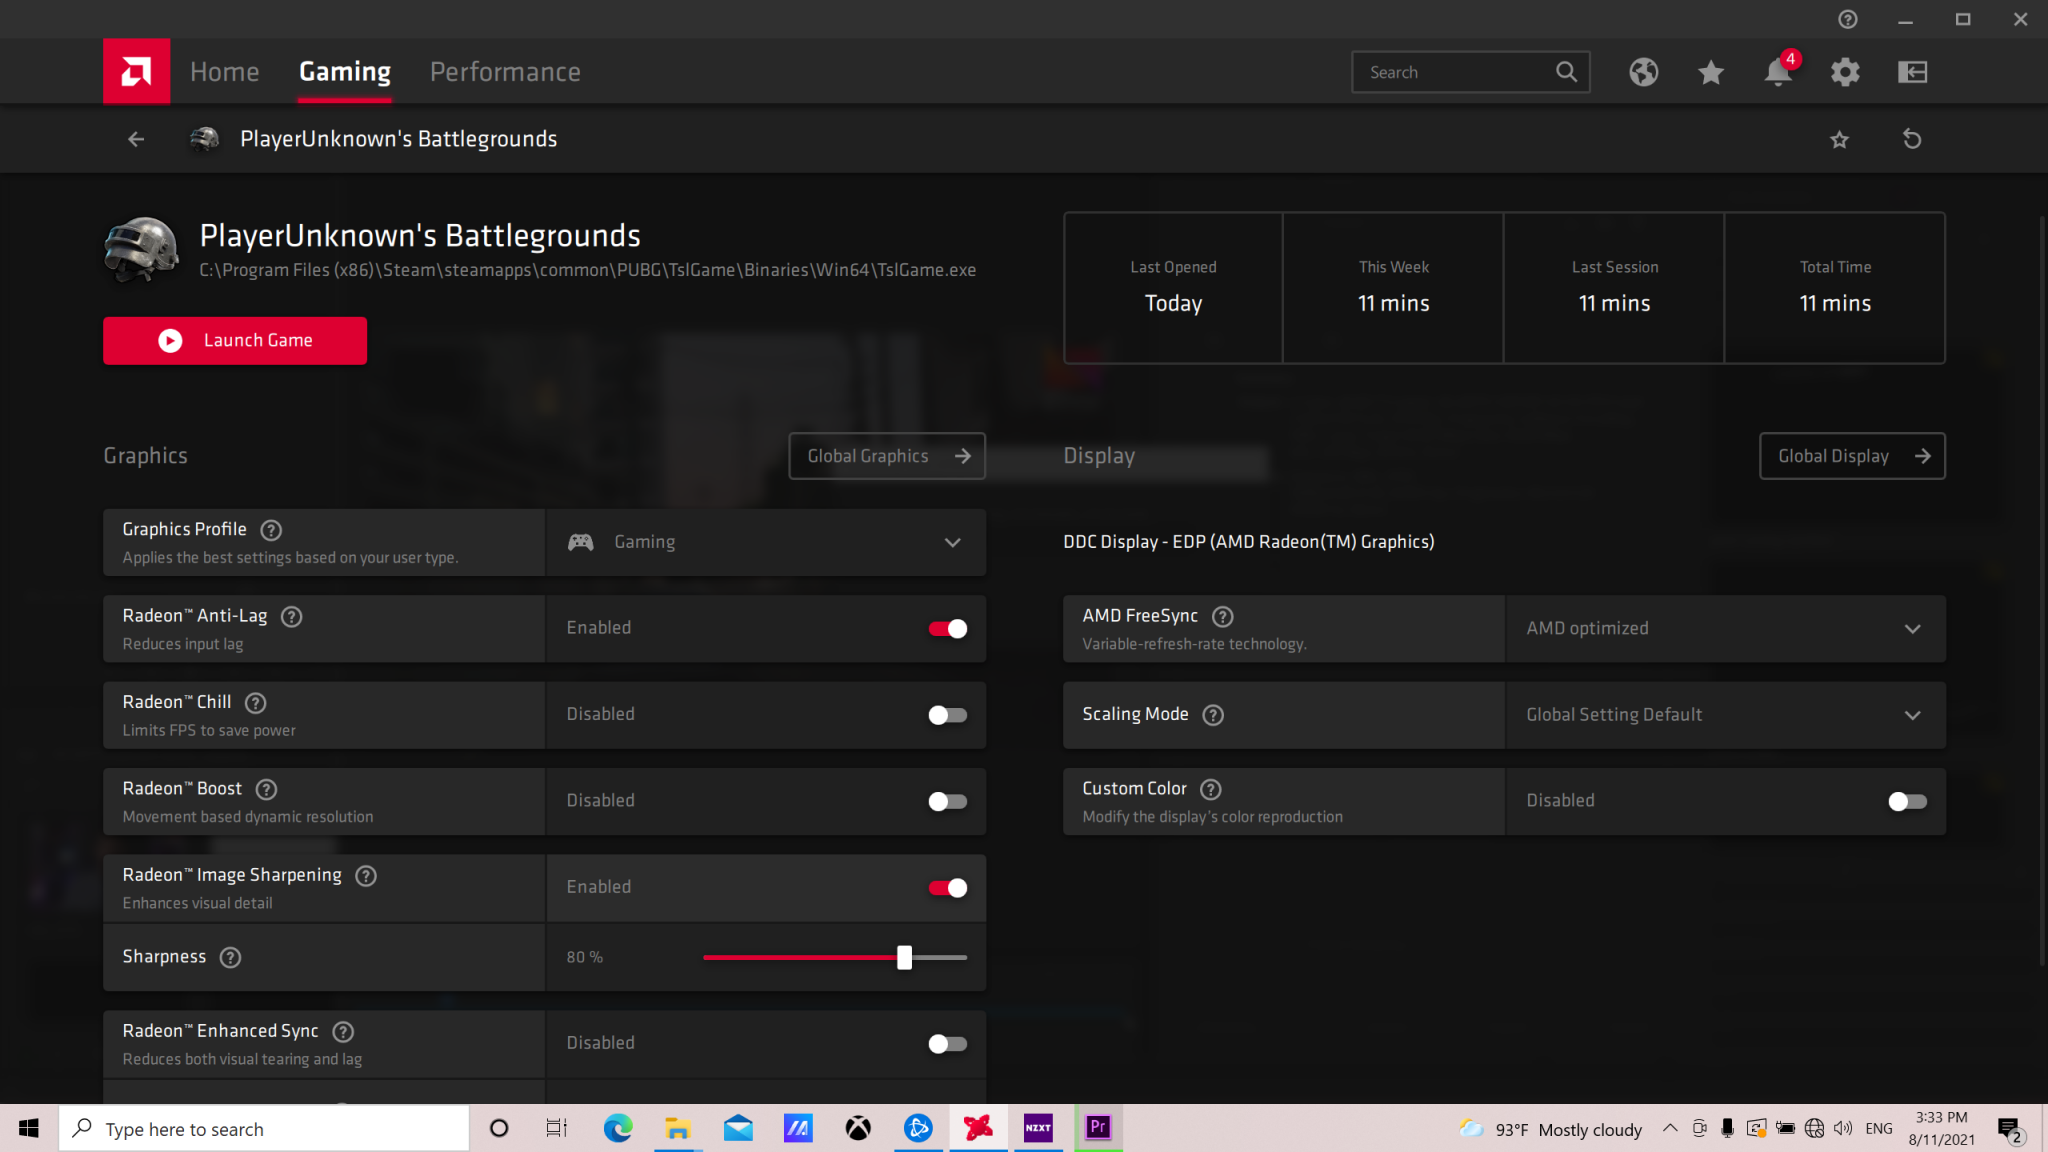The height and width of the screenshot is (1152, 2048).
Task: Open Windows Start menu
Action: click(x=29, y=1129)
